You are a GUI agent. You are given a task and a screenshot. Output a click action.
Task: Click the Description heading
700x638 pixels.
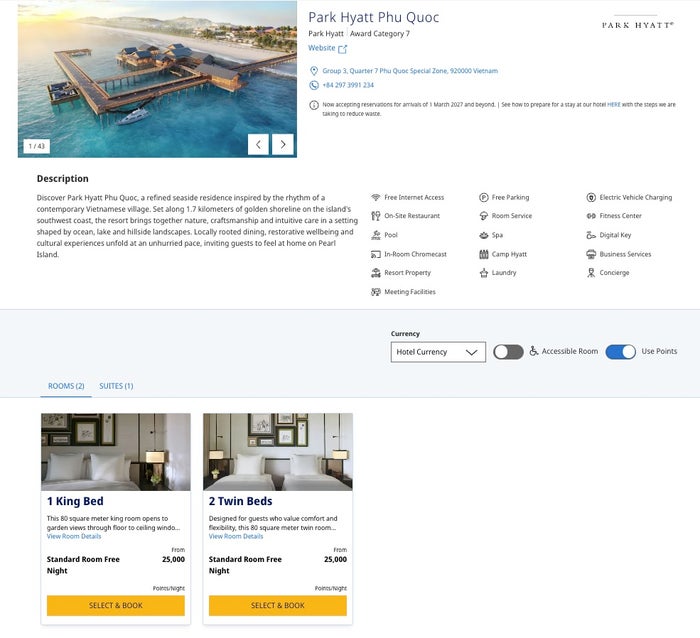62,179
